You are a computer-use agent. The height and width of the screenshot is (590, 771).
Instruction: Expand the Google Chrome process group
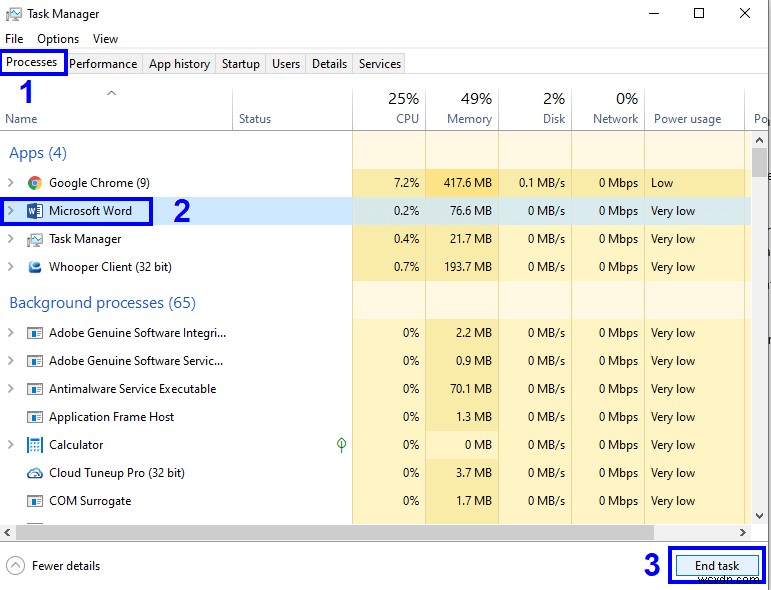[10, 183]
